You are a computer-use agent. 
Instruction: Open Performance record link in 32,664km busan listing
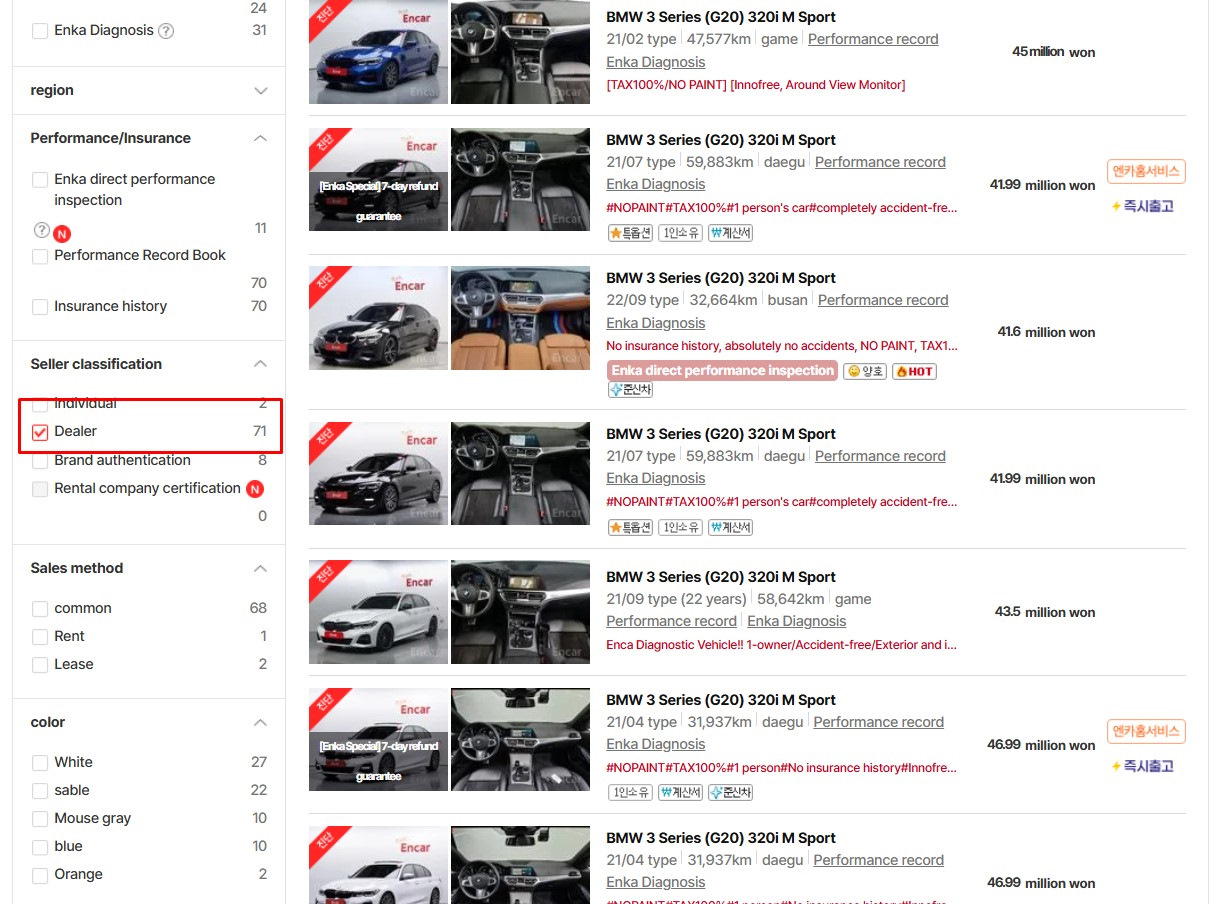[883, 300]
